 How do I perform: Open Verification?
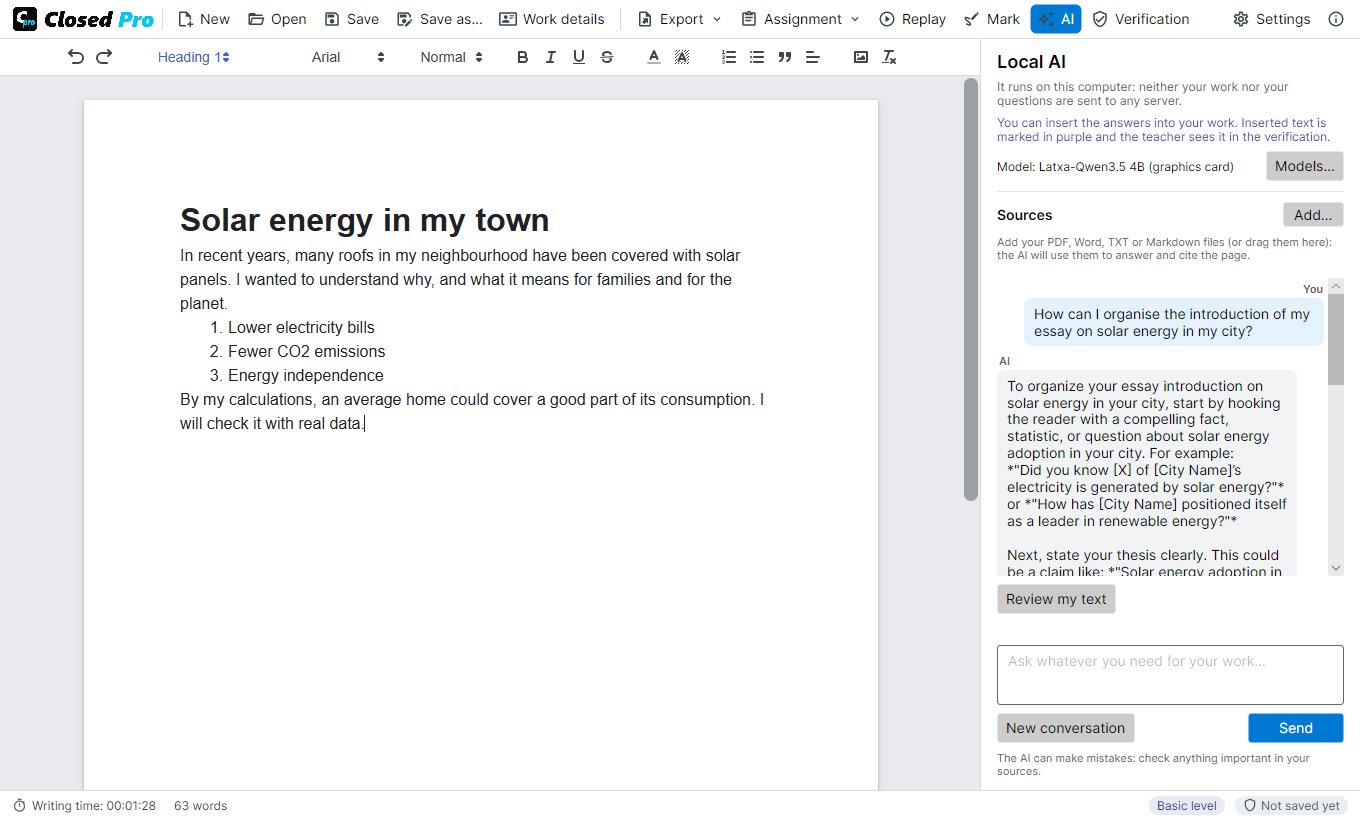click(x=1140, y=19)
